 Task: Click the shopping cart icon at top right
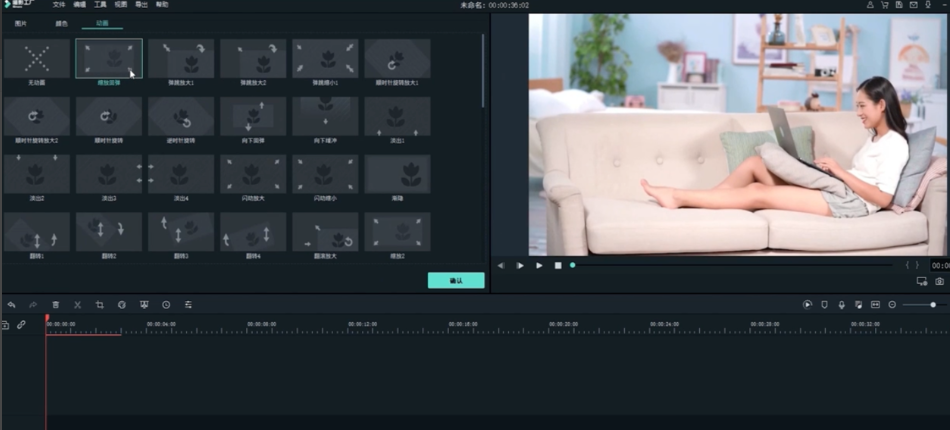coord(884,5)
